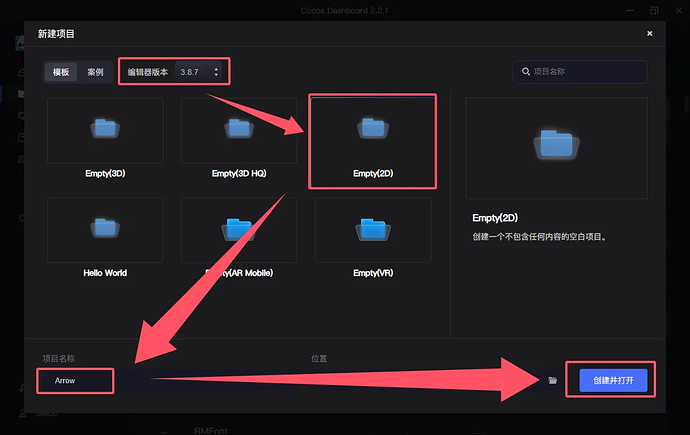Image resolution: width=690 pixels, height=435 pixels.
Task: Select the Empty(3D) project template
Action: point(105,131)
